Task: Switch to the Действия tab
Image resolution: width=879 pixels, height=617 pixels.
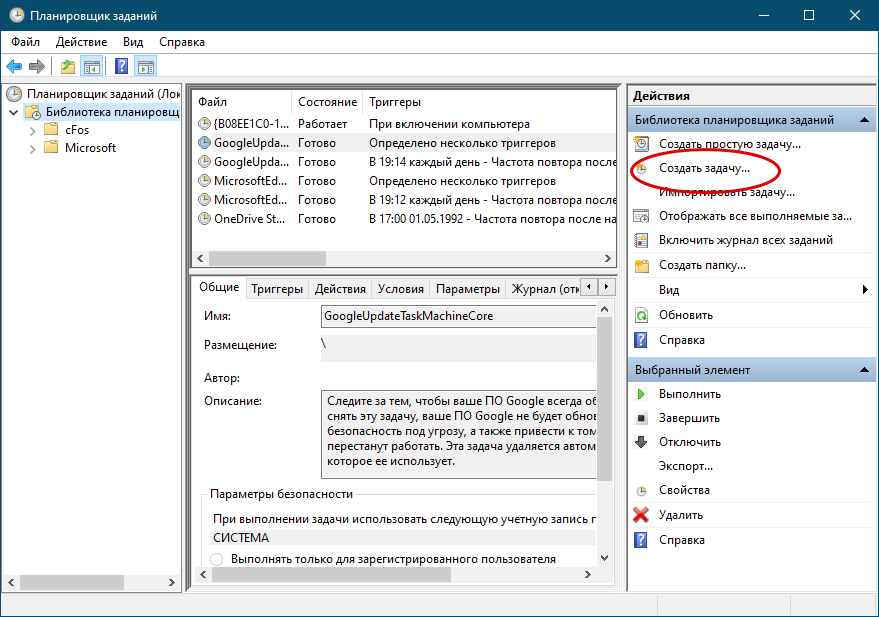Action: coord(340,289)
